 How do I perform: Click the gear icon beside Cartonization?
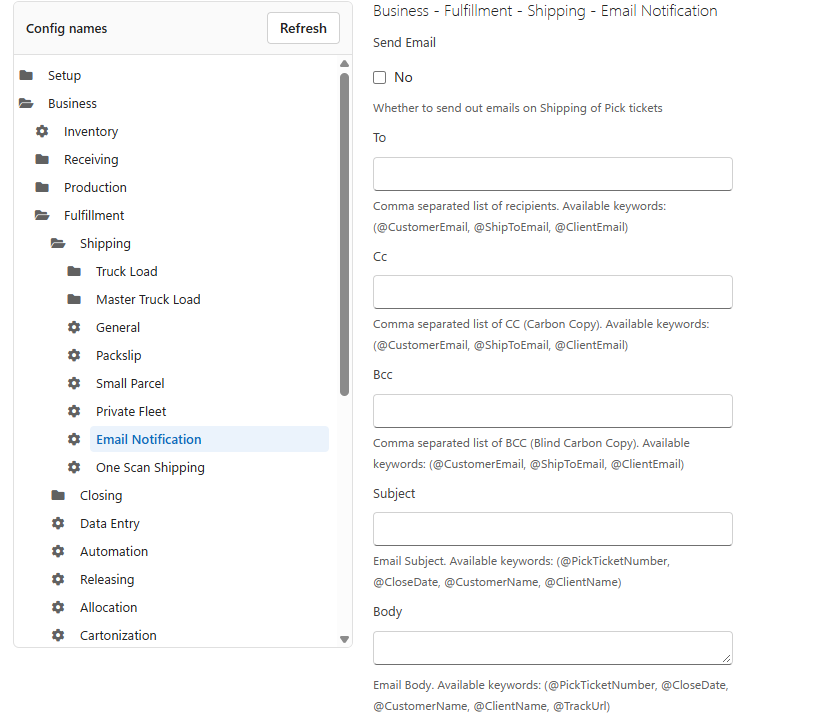click(58, 635)
